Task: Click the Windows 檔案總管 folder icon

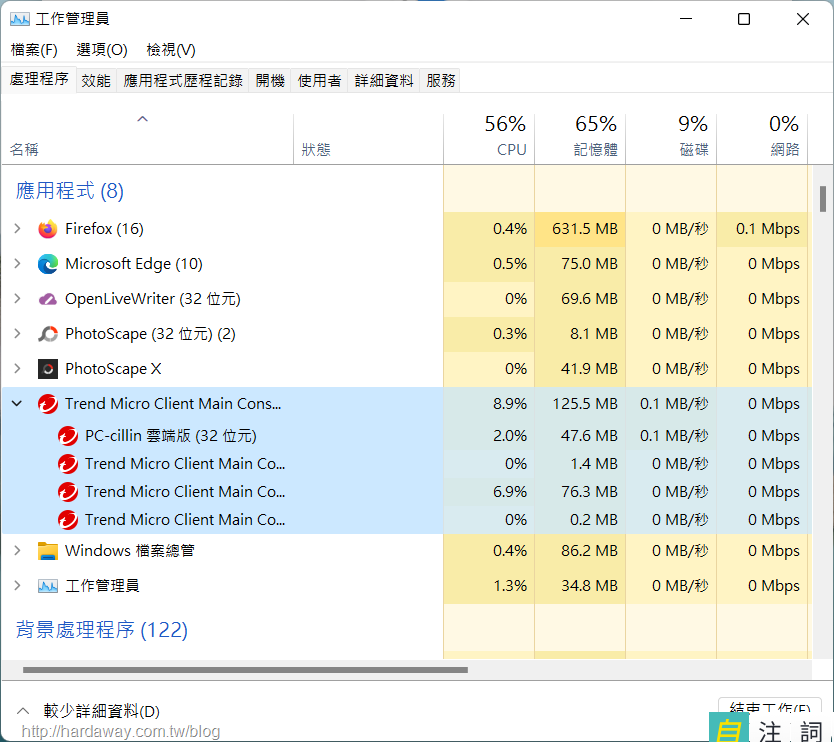Action: pyautogui.click(x=47, y=551)
